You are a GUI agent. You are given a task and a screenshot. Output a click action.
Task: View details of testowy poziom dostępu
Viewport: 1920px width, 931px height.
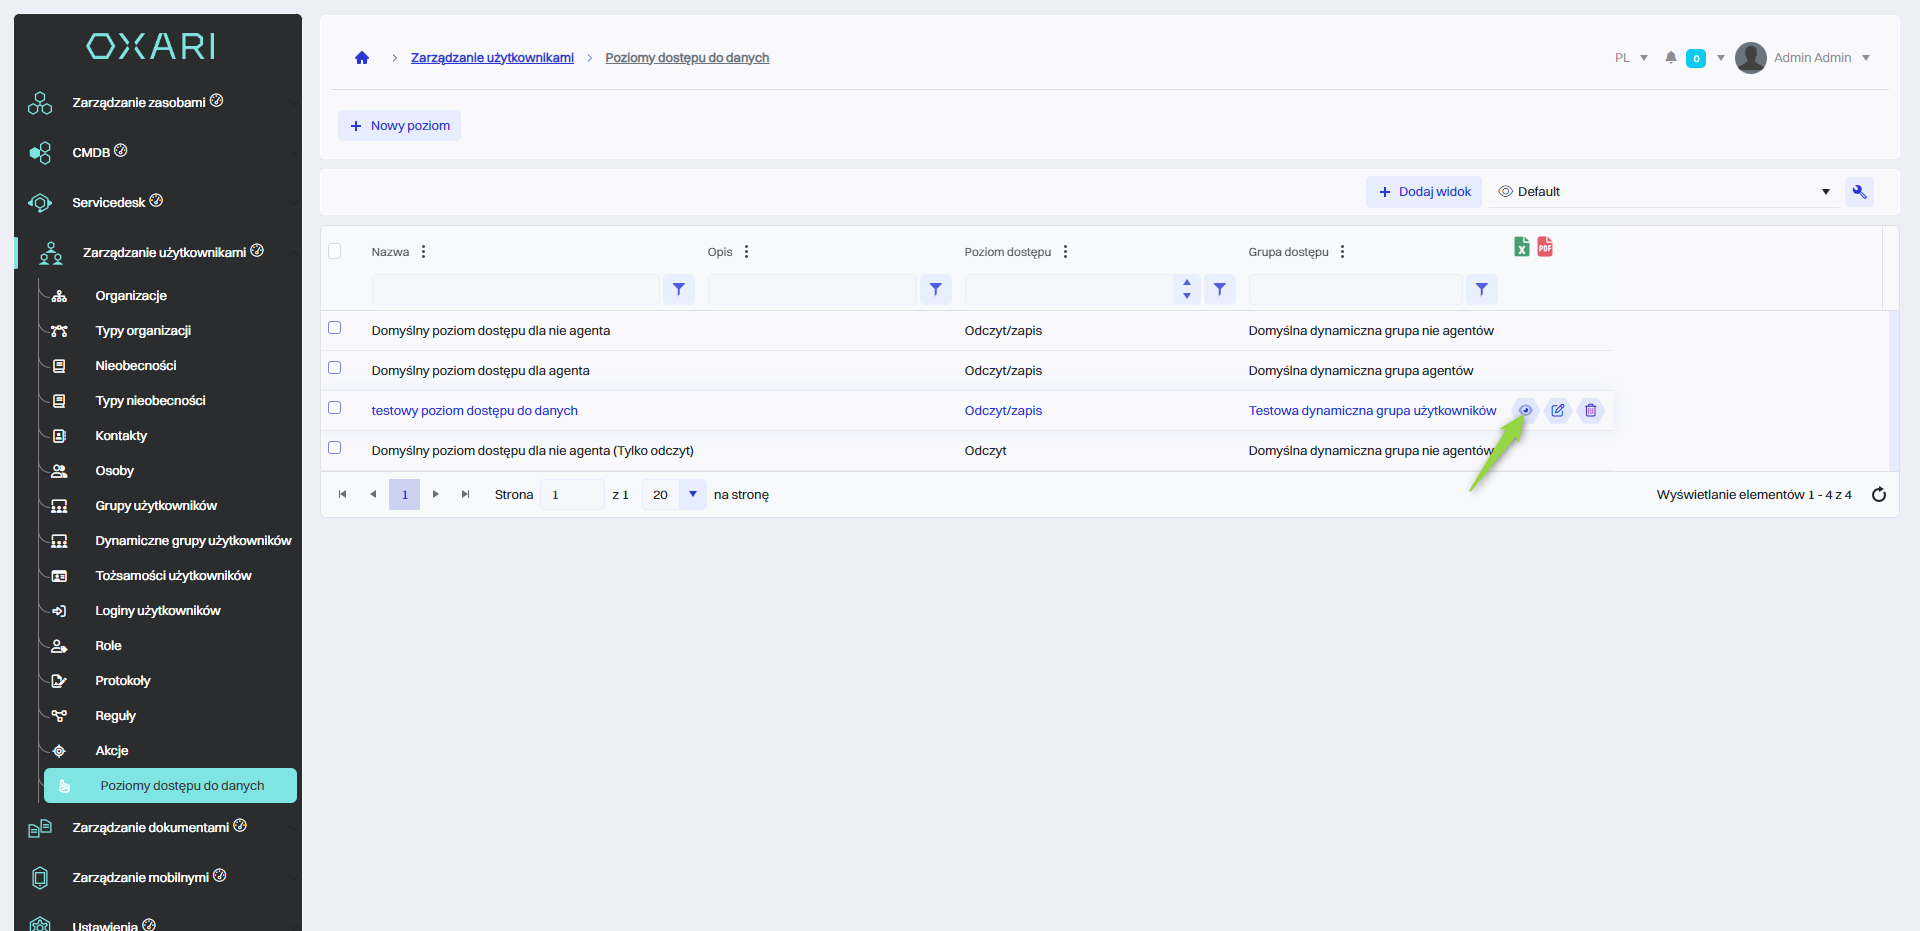1525,410
